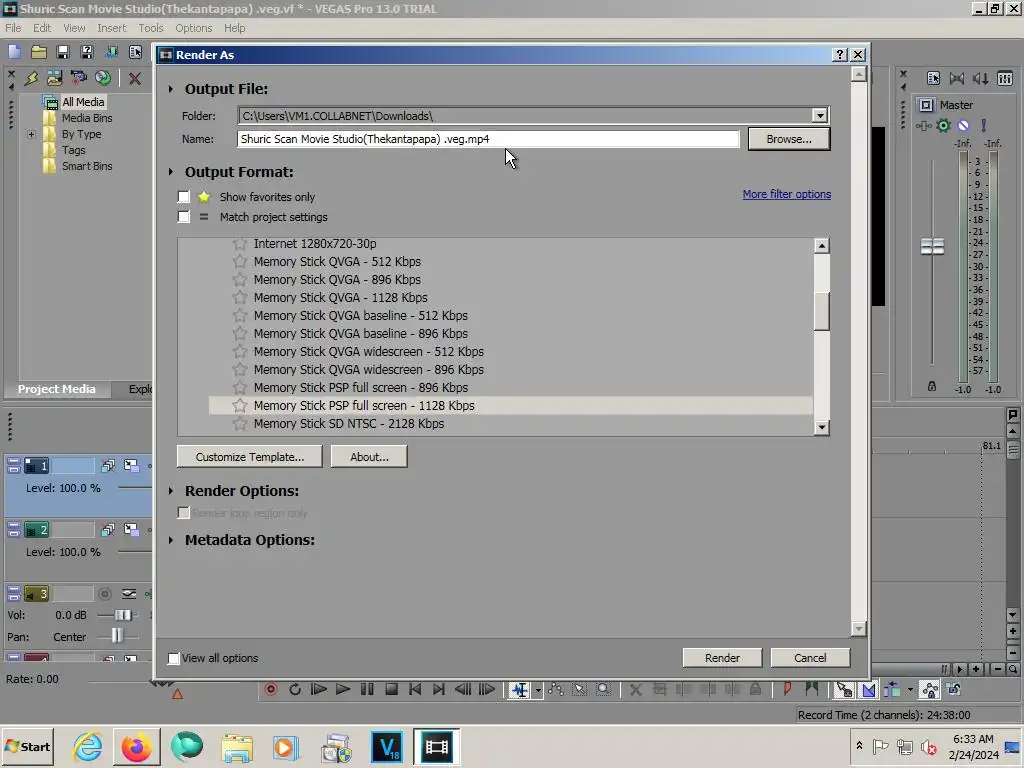
Task: Open the File menu
Action: coord(13,28)
